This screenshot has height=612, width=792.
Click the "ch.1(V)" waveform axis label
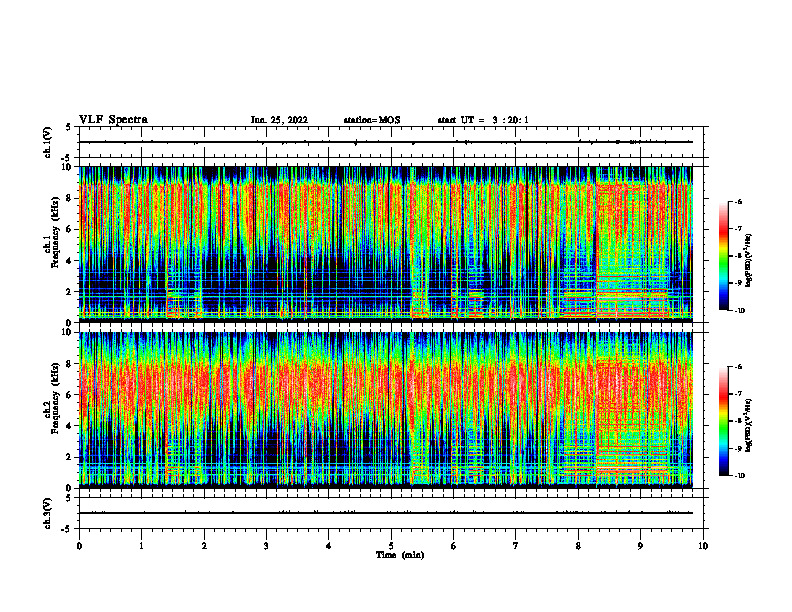(47, 142)
